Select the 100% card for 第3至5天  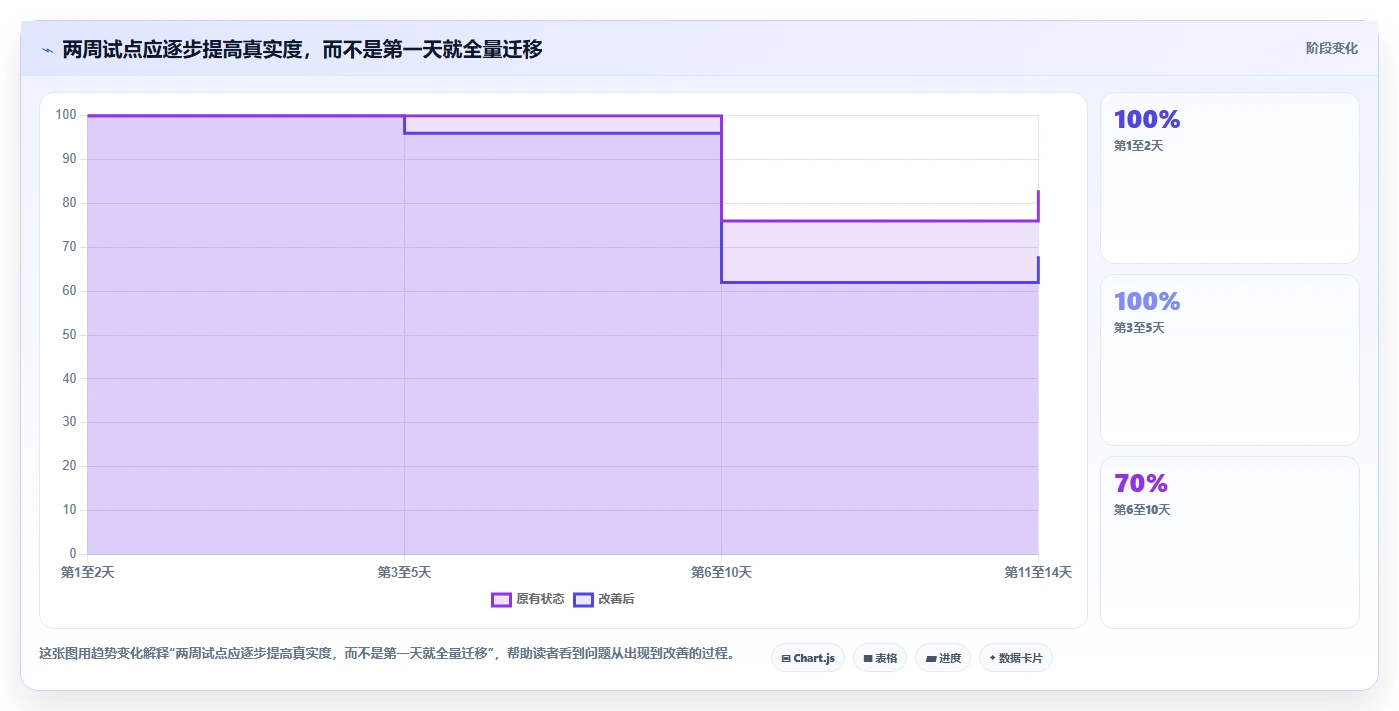[1230, 360]
